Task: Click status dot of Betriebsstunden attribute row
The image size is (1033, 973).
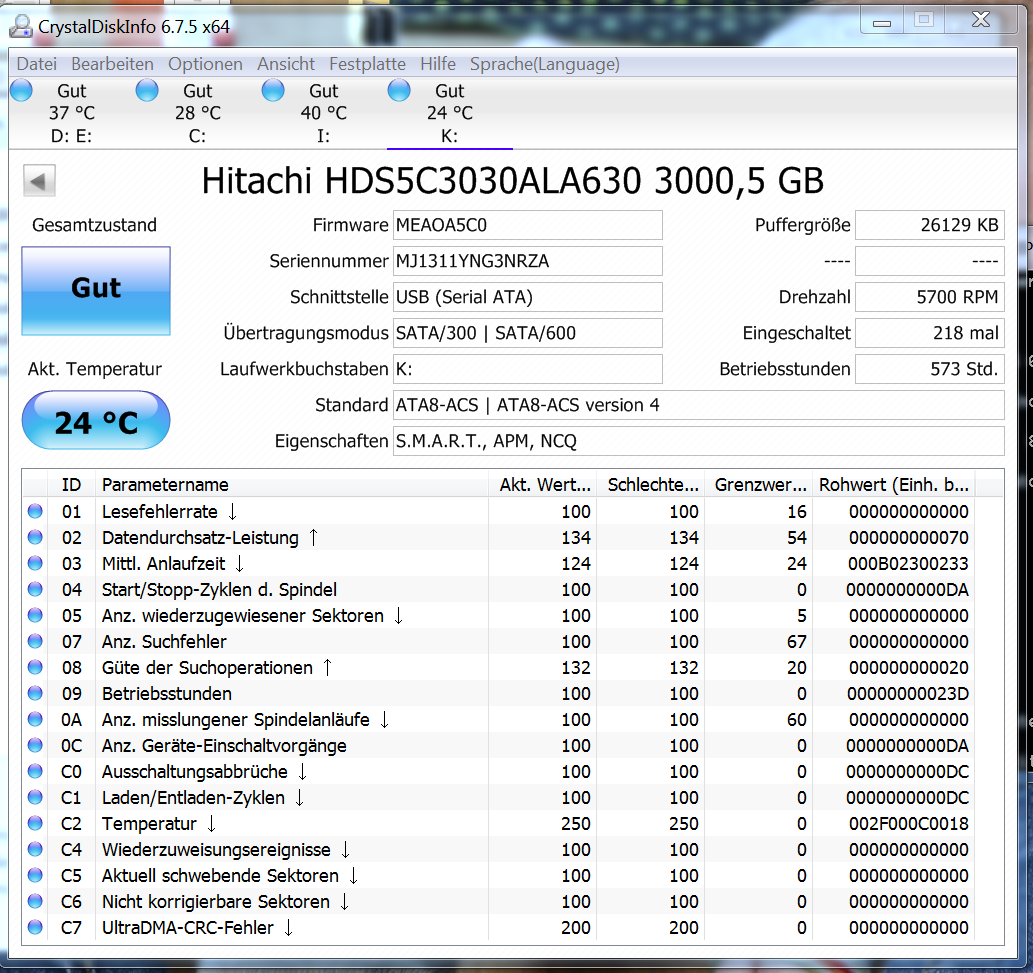Action: (x=35, y=693)
